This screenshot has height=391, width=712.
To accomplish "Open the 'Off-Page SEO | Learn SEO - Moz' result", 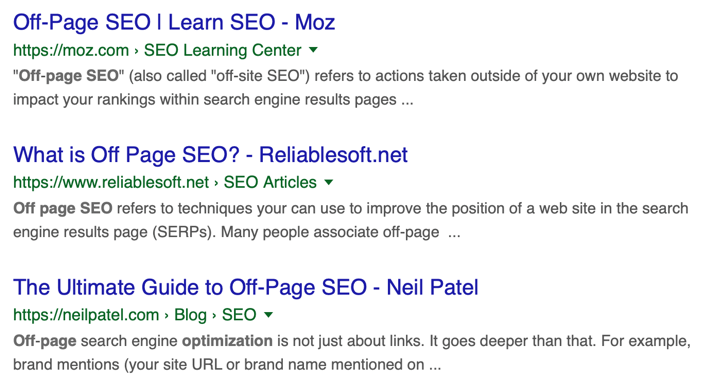I will pos(174,23).
